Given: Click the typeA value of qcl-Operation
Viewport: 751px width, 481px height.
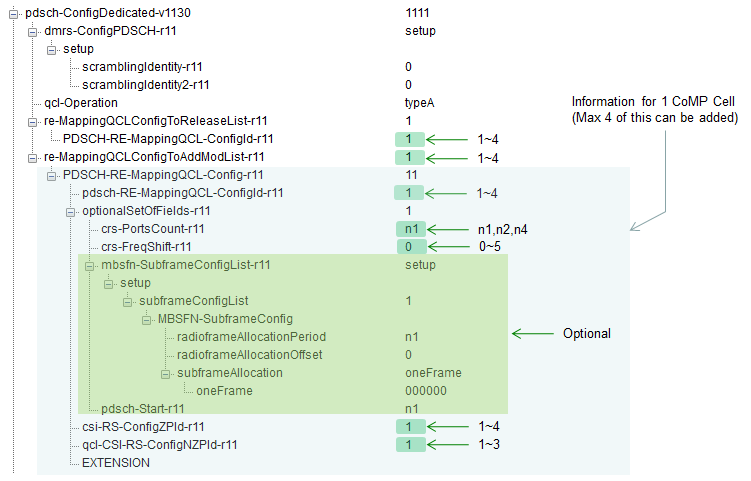Looking at the screenshot, I should 420,103.
